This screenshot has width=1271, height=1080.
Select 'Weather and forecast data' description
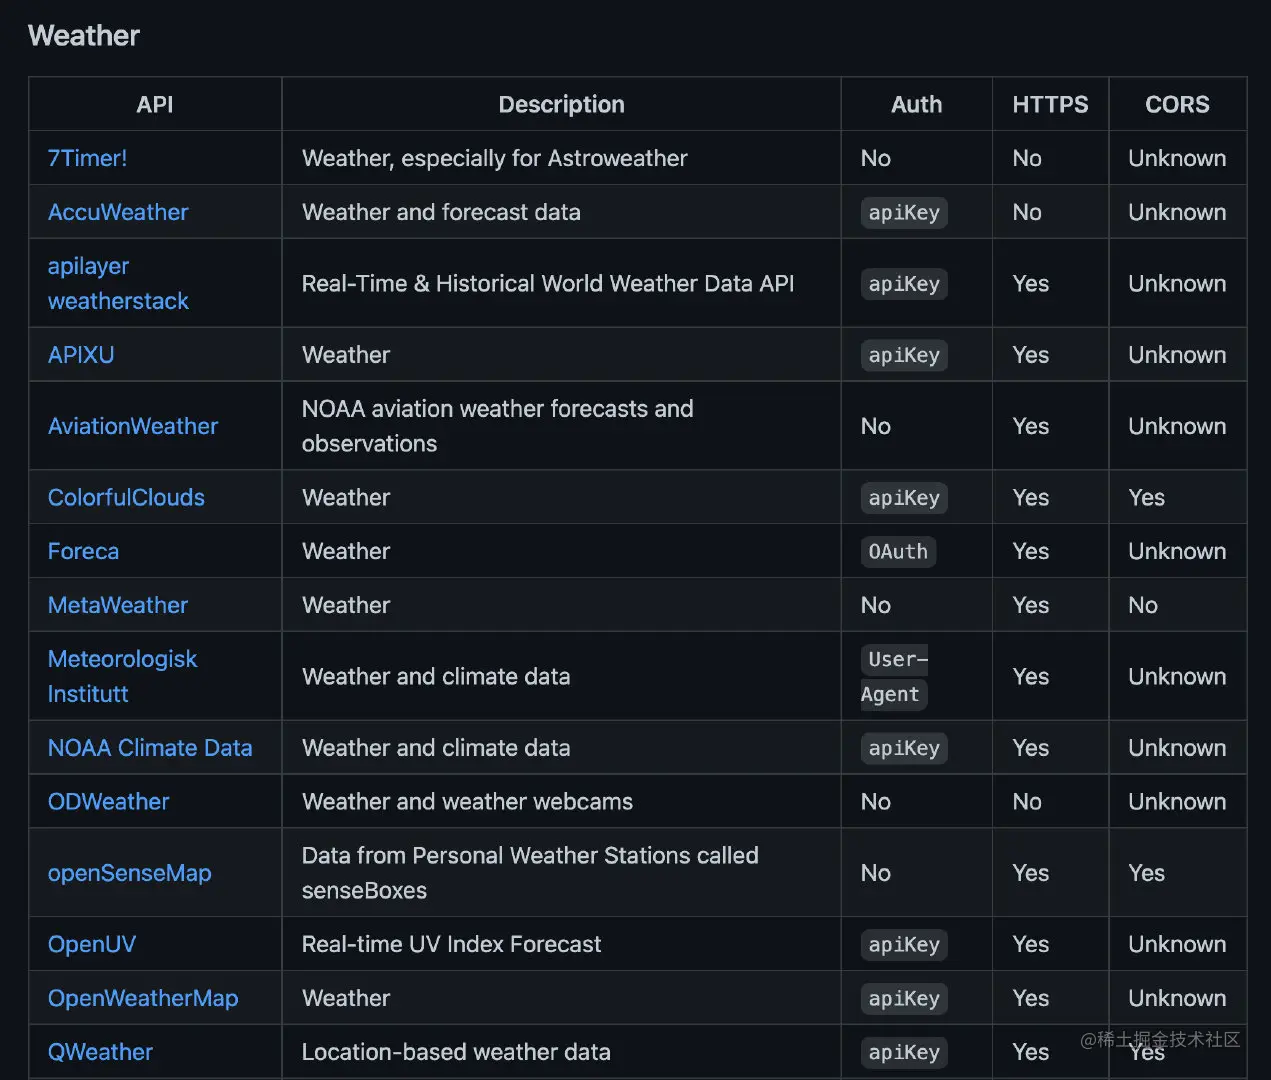[441, 212]
